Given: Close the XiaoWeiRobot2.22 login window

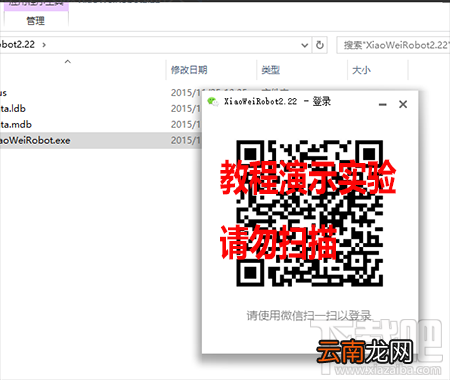Looking at the screenshot, I should (x=403, y=104).
